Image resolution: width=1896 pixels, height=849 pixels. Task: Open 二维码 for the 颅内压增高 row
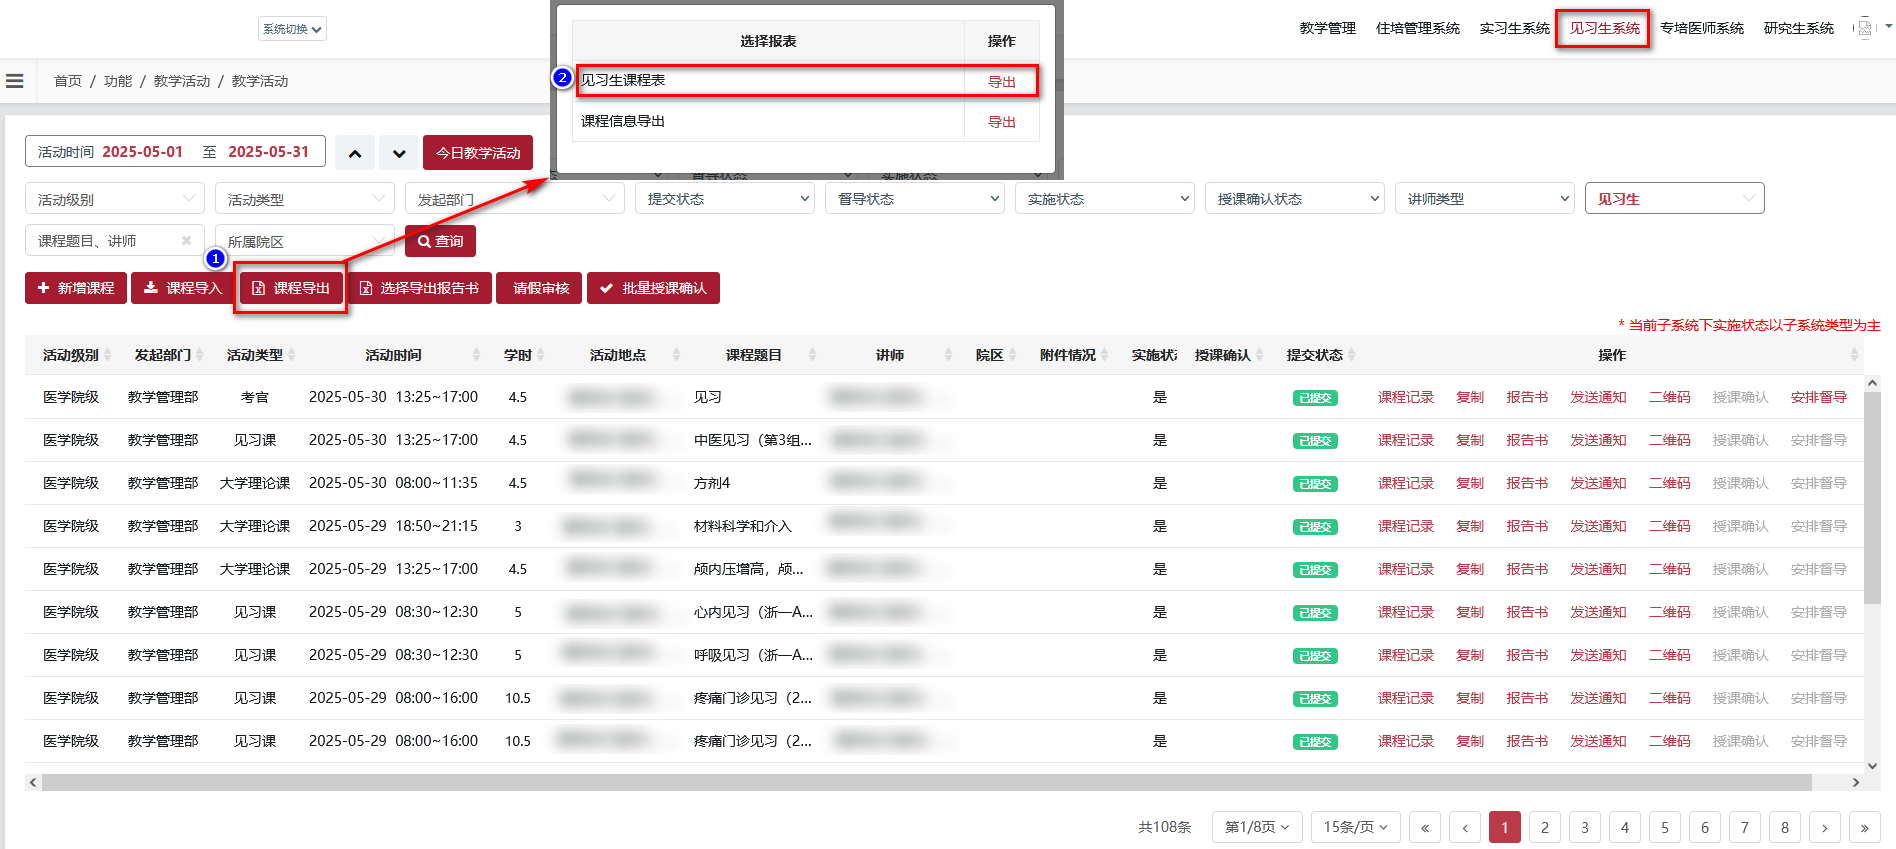tap(1669, 569)
